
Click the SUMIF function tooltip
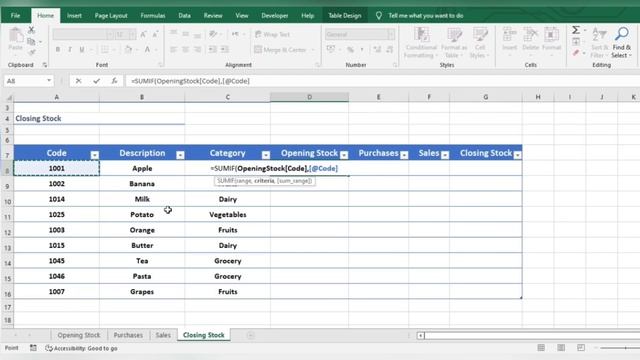(x=264, y=181)
